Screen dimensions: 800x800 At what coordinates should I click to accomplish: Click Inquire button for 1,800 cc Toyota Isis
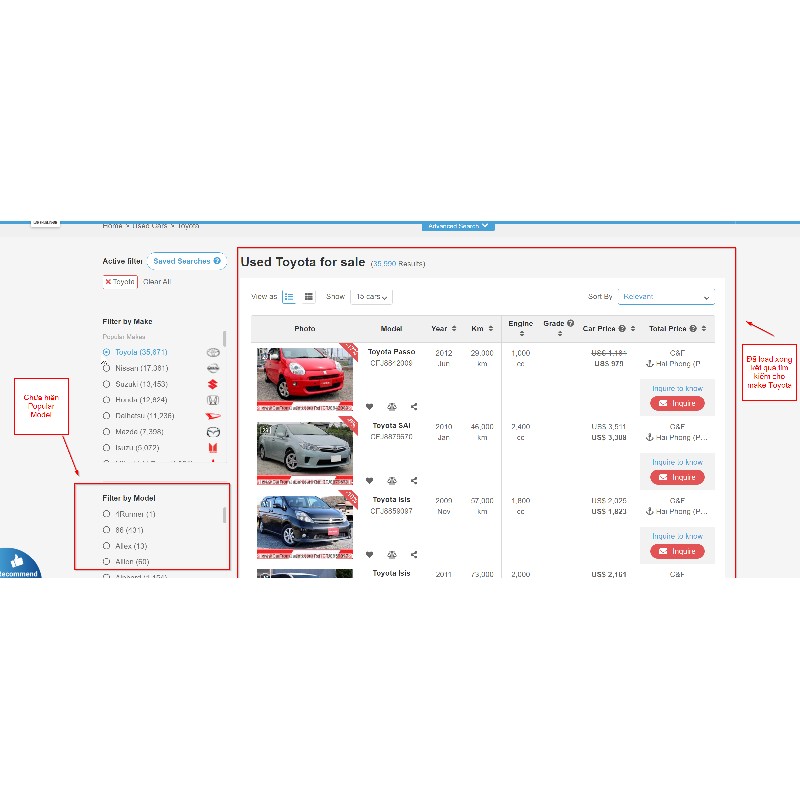677,552
